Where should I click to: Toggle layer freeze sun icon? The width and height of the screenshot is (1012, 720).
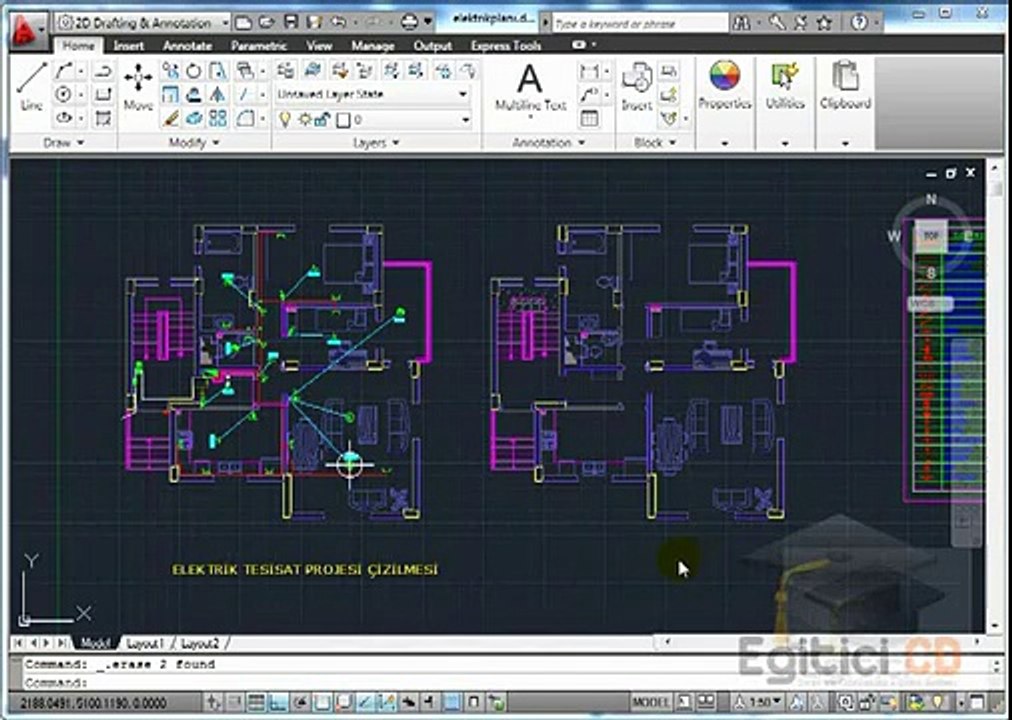304,119
